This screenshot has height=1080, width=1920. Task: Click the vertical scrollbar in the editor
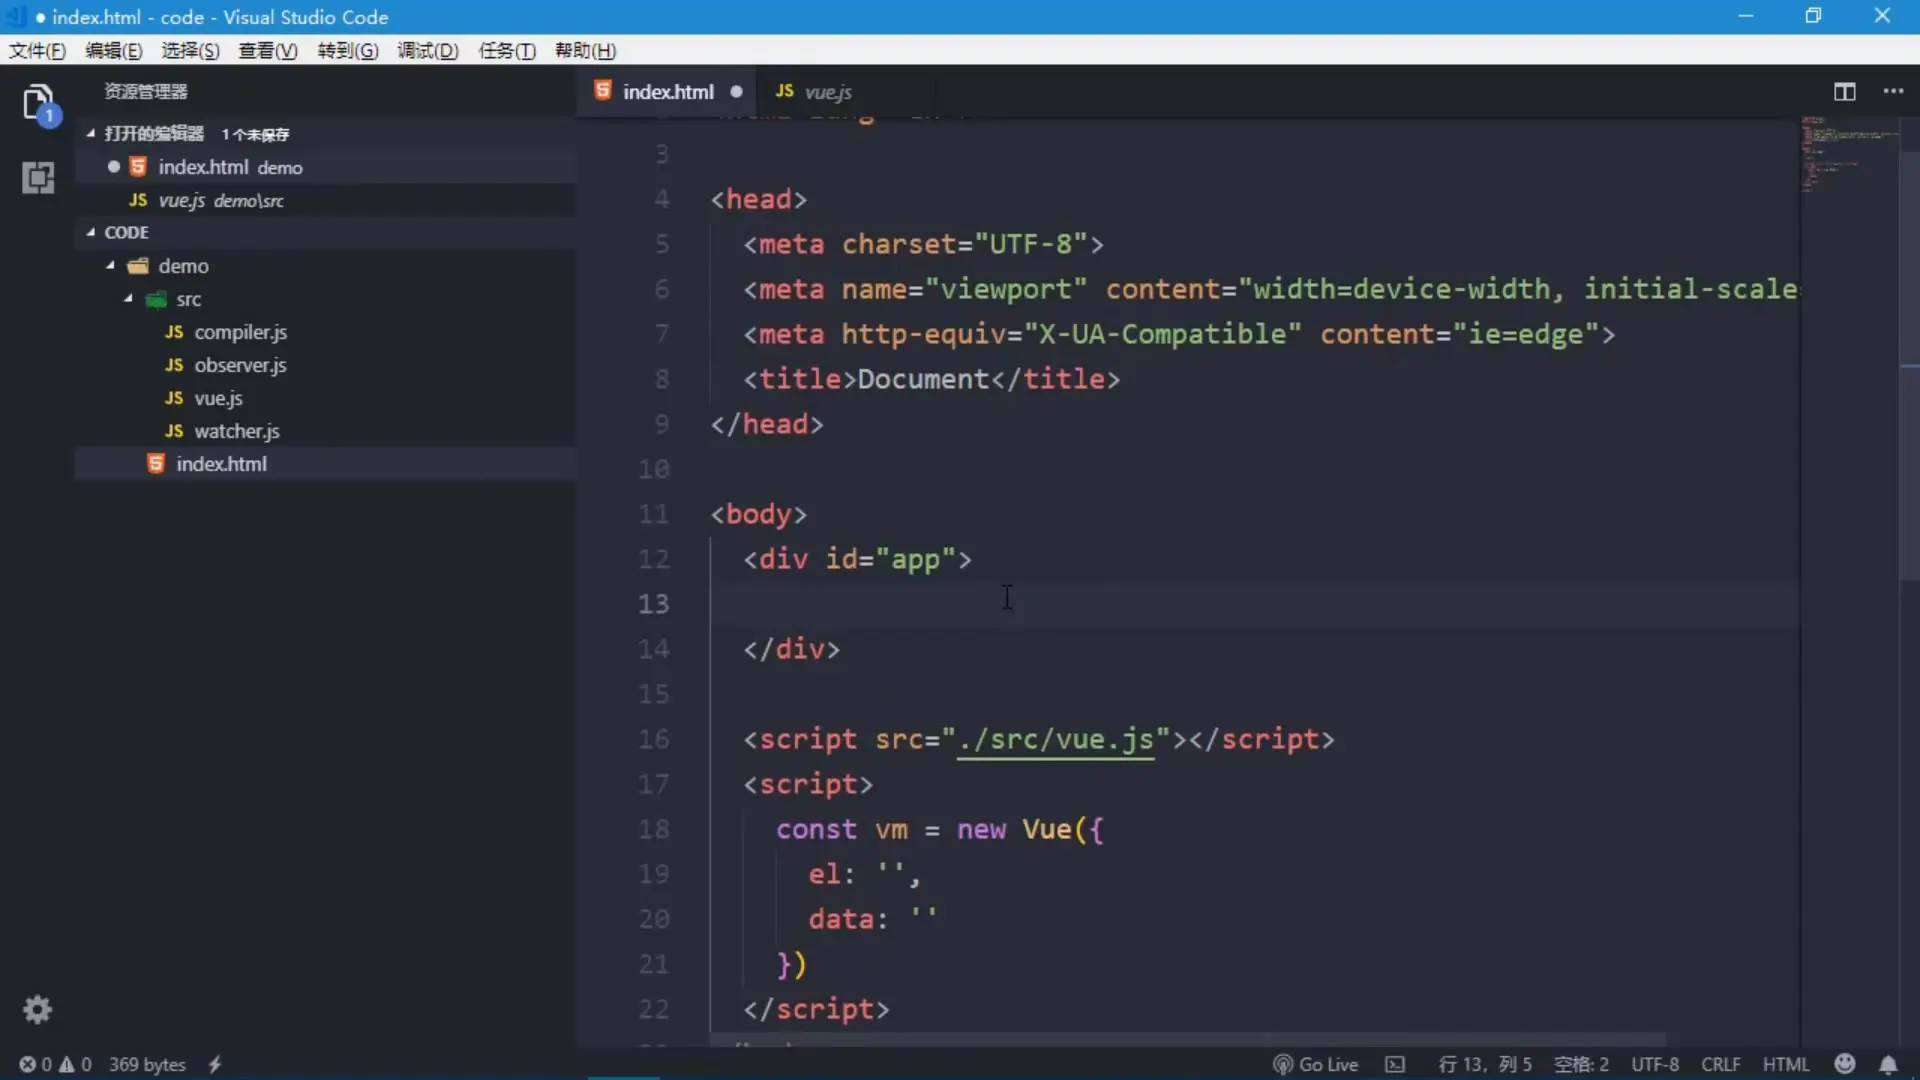pyautogui.click(x=1909, y=365)
